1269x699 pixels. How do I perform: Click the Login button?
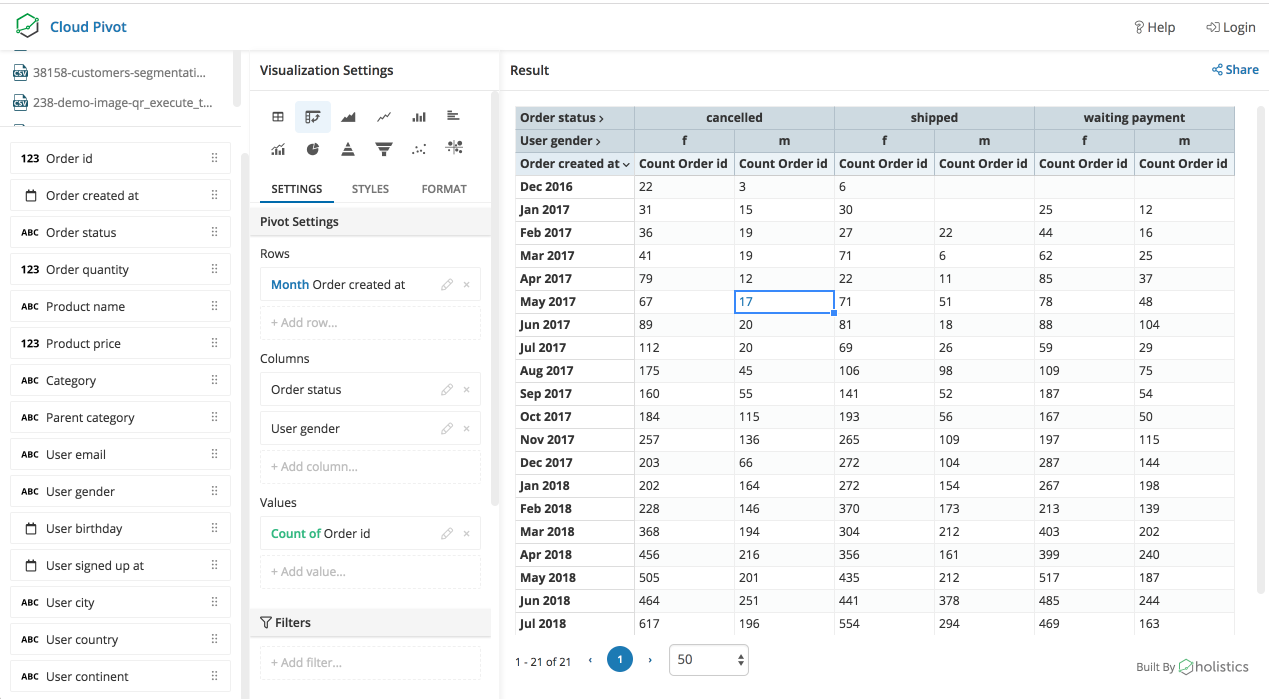coord(1231,27)
